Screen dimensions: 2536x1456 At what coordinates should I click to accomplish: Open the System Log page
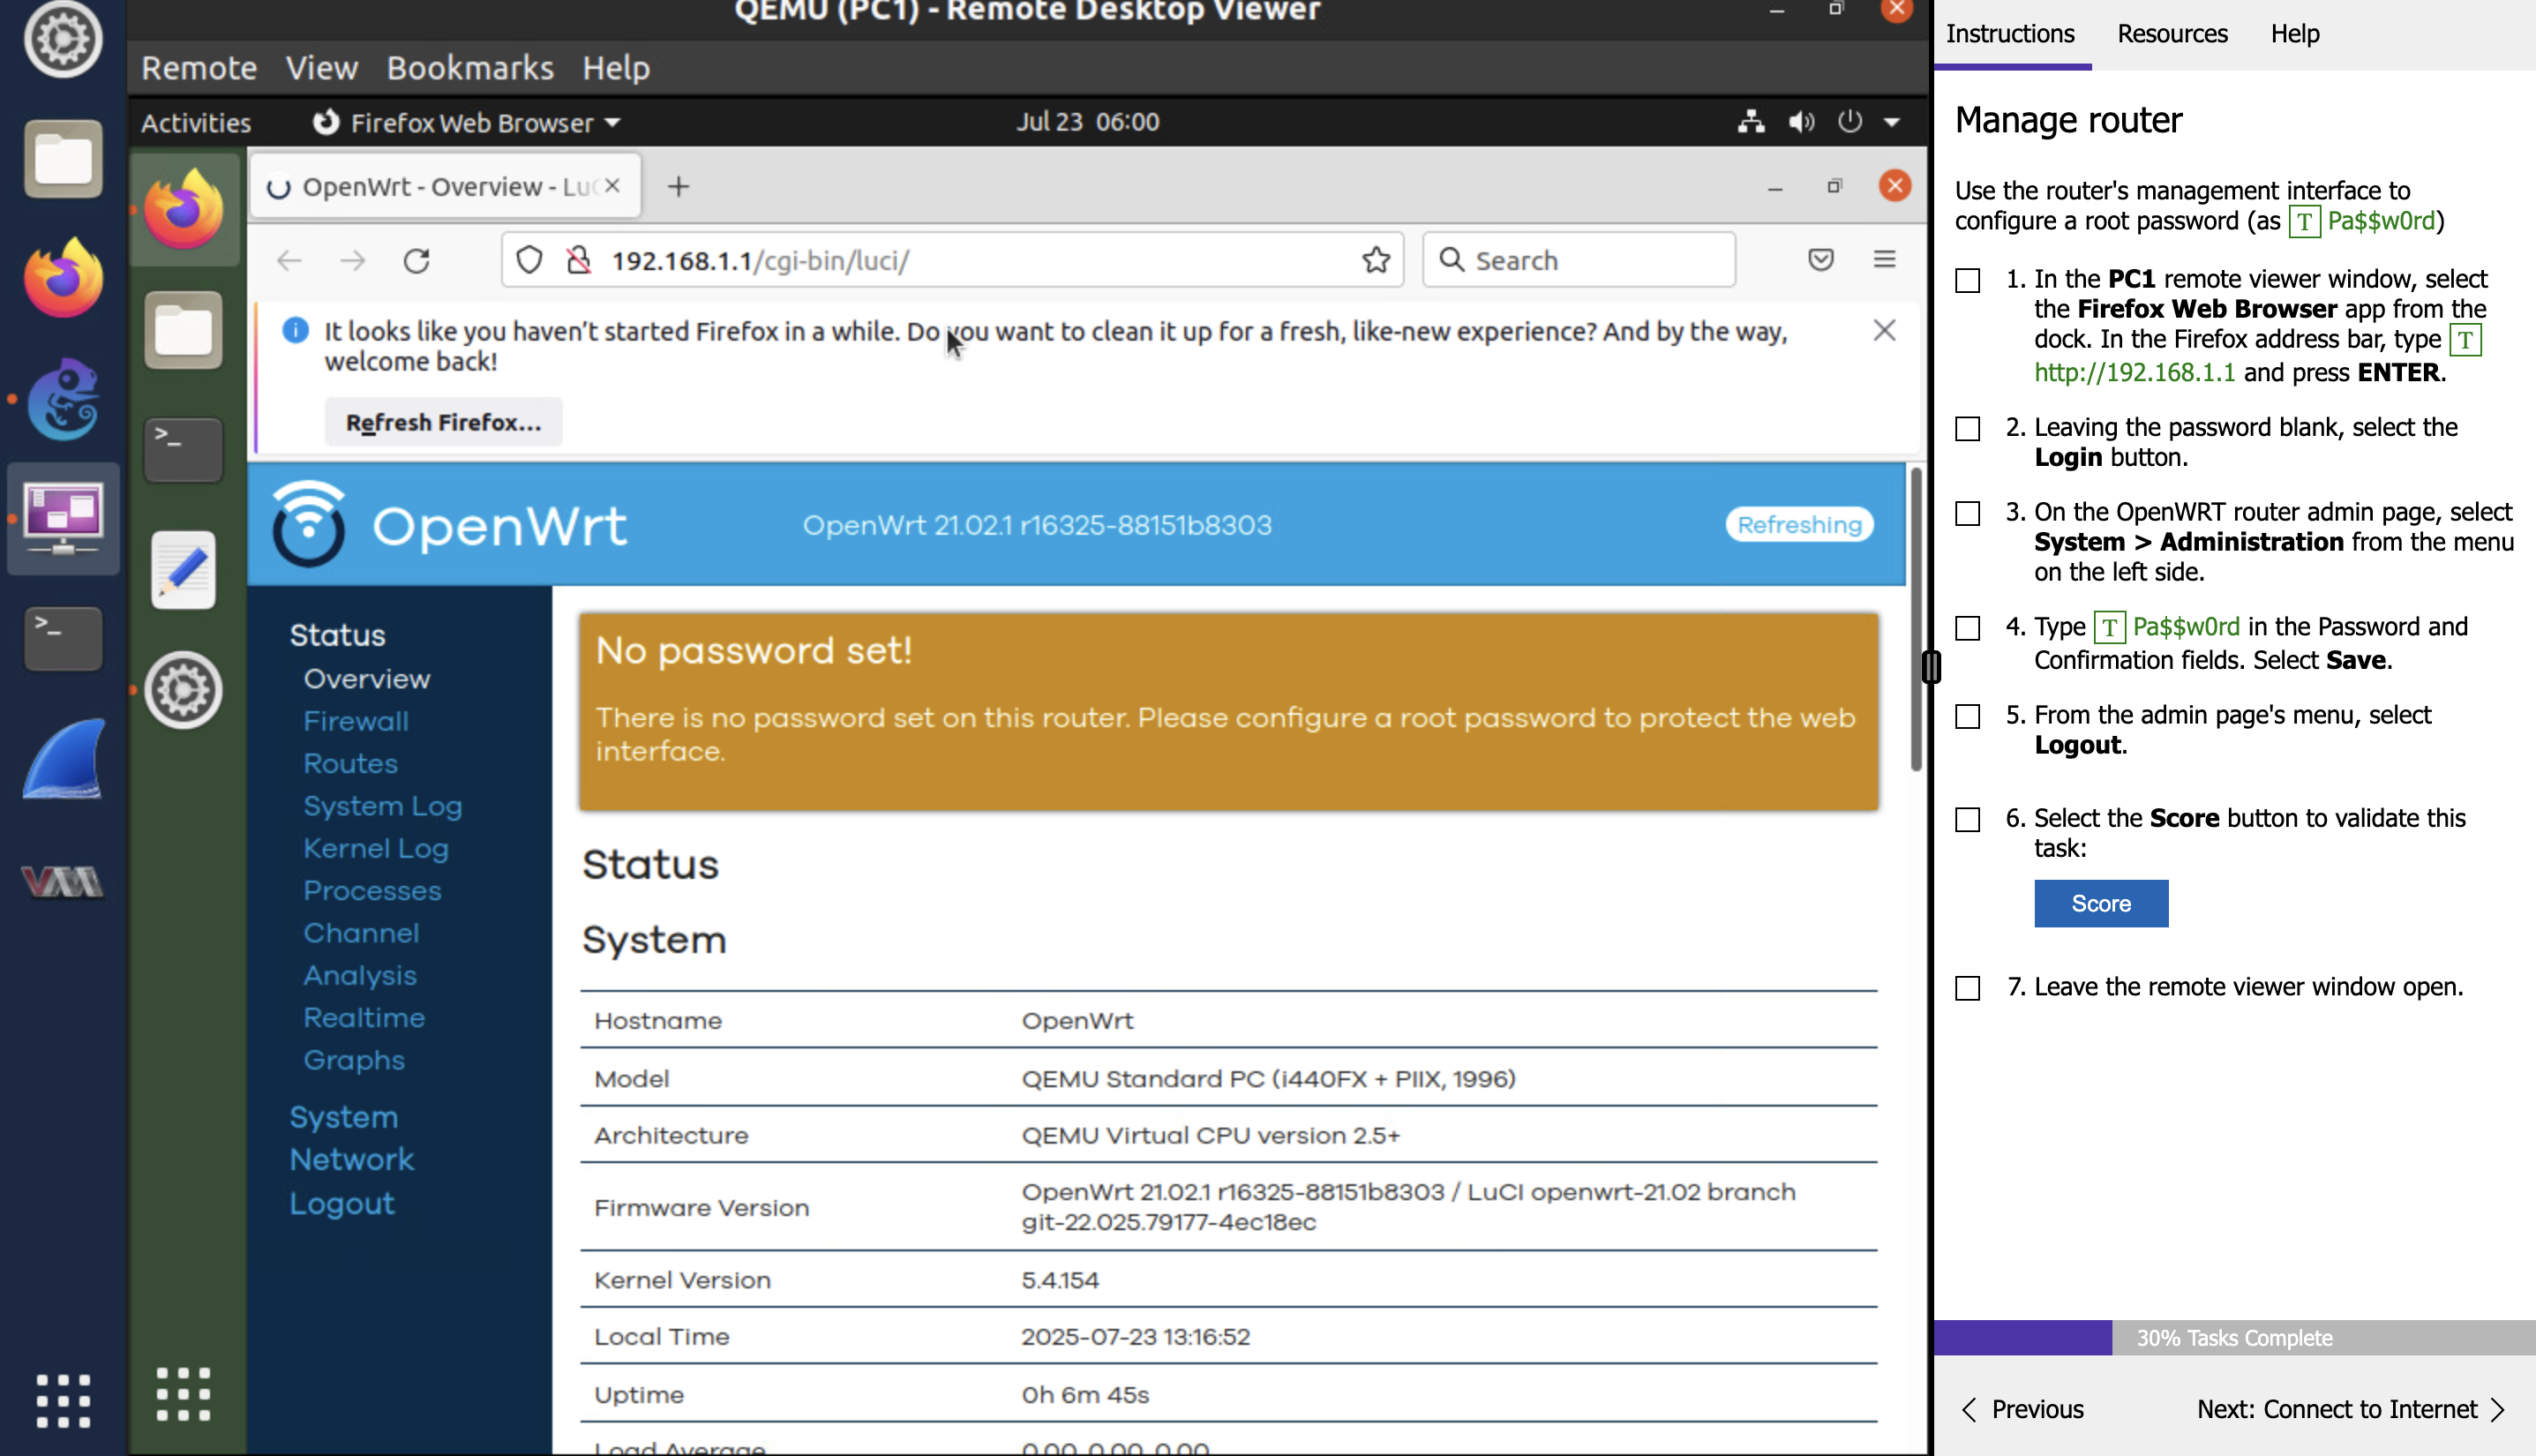click(x=382, y=806)
